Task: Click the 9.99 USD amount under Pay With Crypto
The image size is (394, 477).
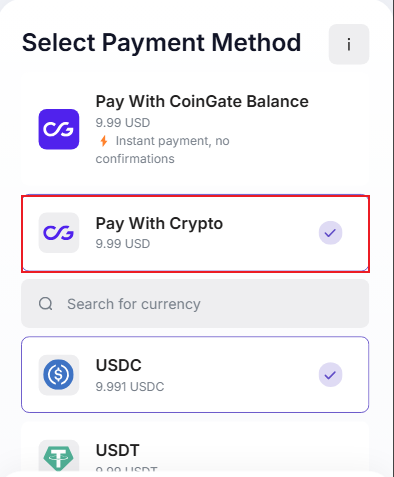Action: pos(123,244)
